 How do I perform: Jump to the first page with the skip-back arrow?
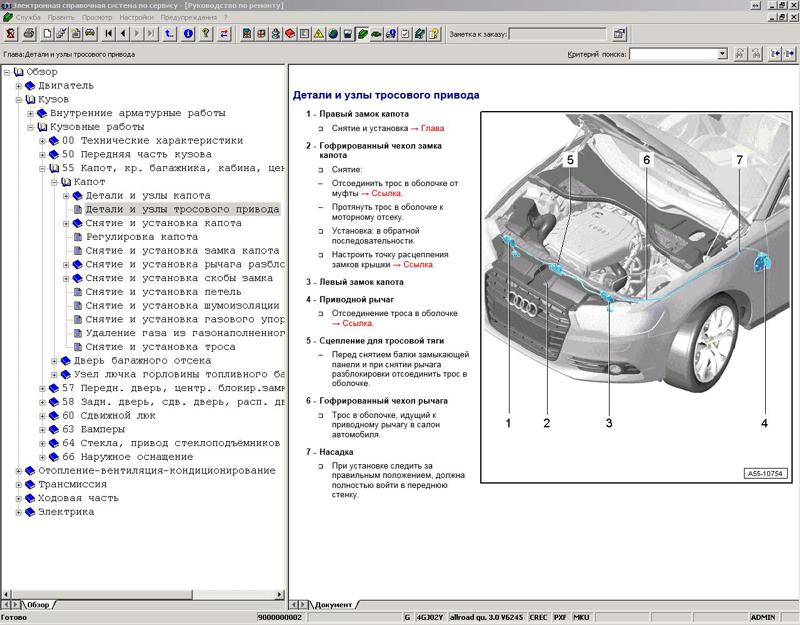pyautogui.click(x=109, y=34)
